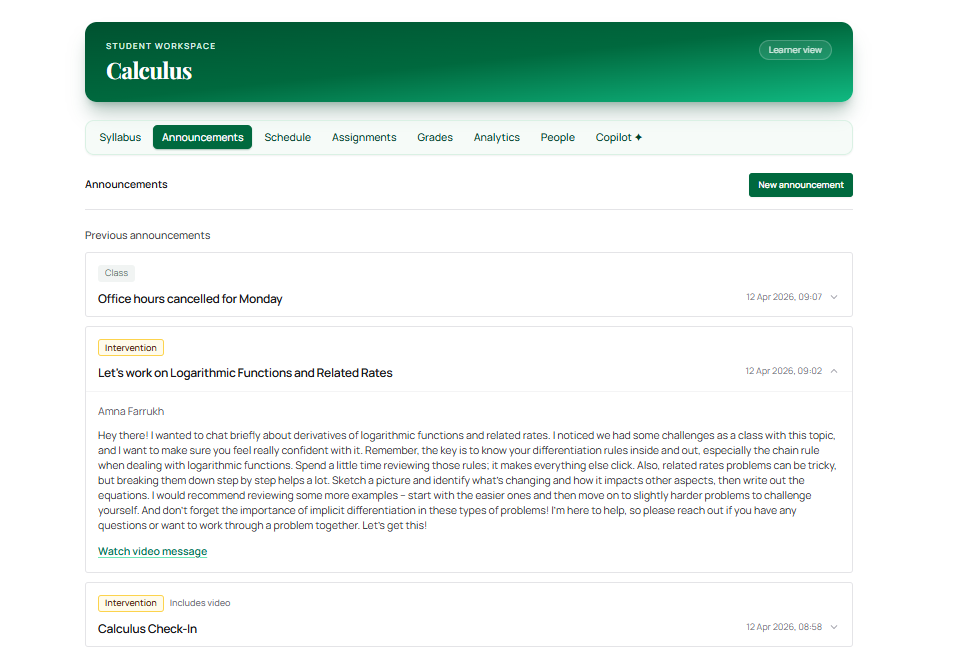Click the Previous announcements heading

coord(148,235)
